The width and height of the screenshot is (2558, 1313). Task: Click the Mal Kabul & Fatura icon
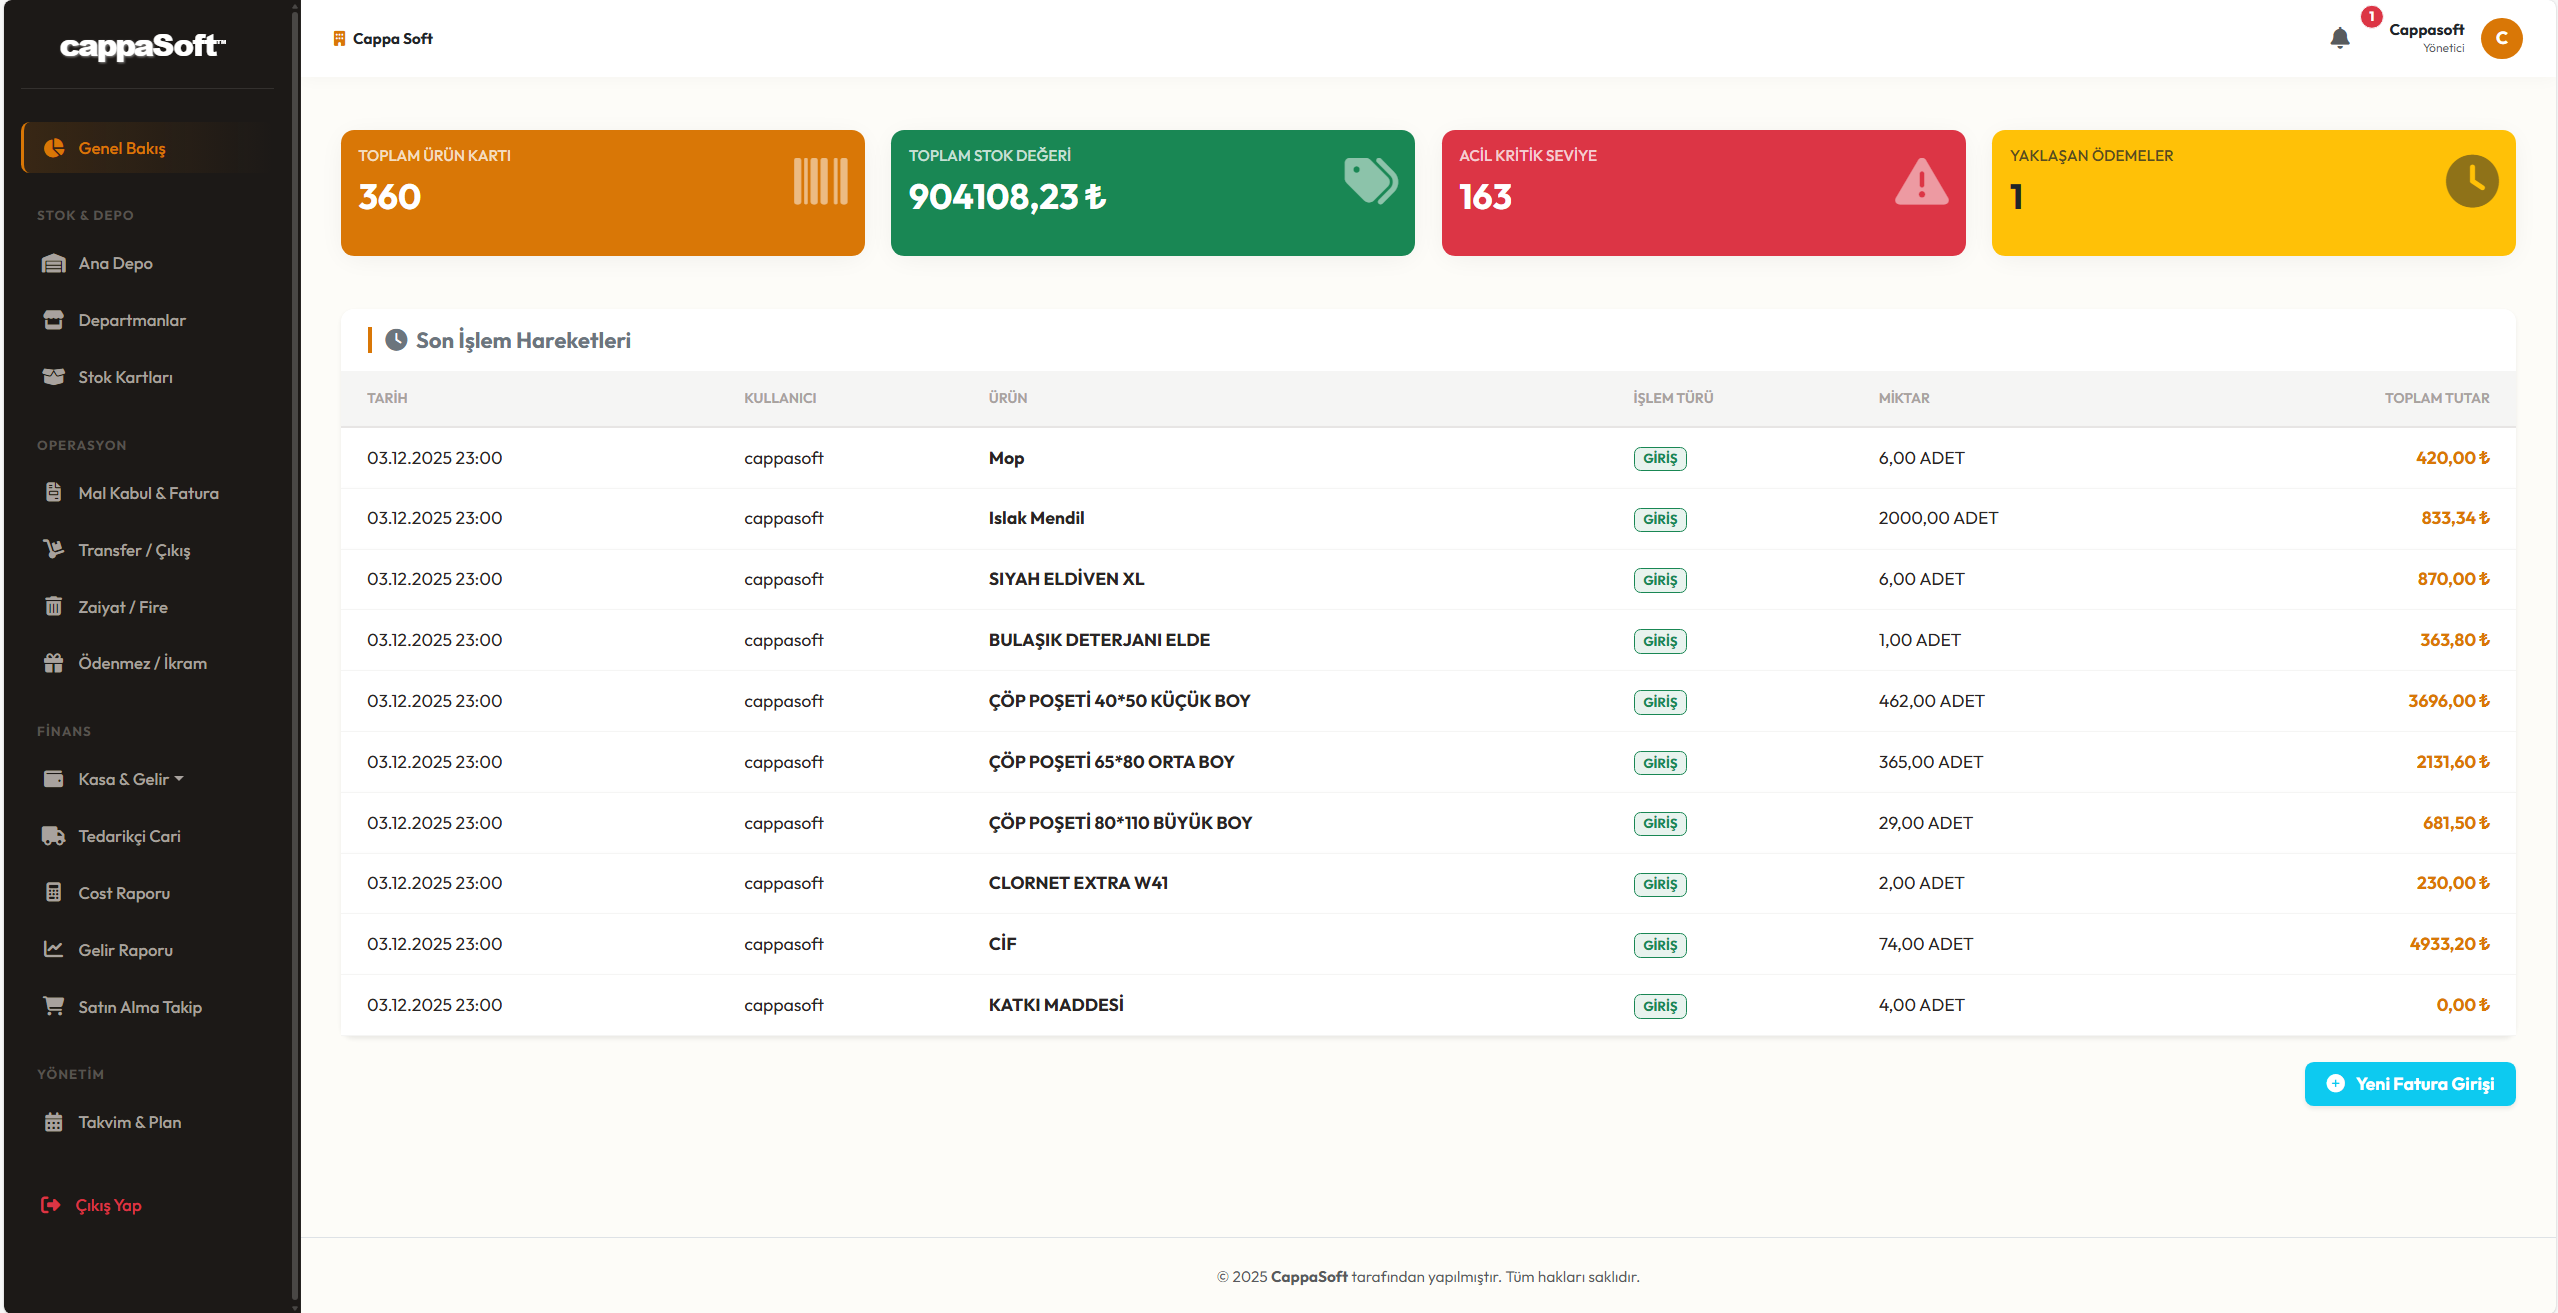56,493
